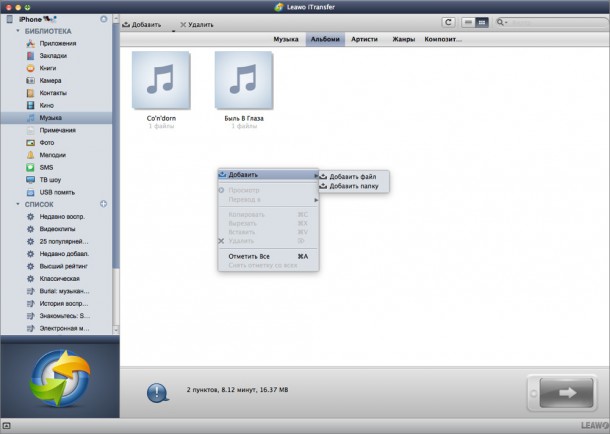Switch to the Артисти tab
This screenshot has width=610, height=434.
point(364,39)
